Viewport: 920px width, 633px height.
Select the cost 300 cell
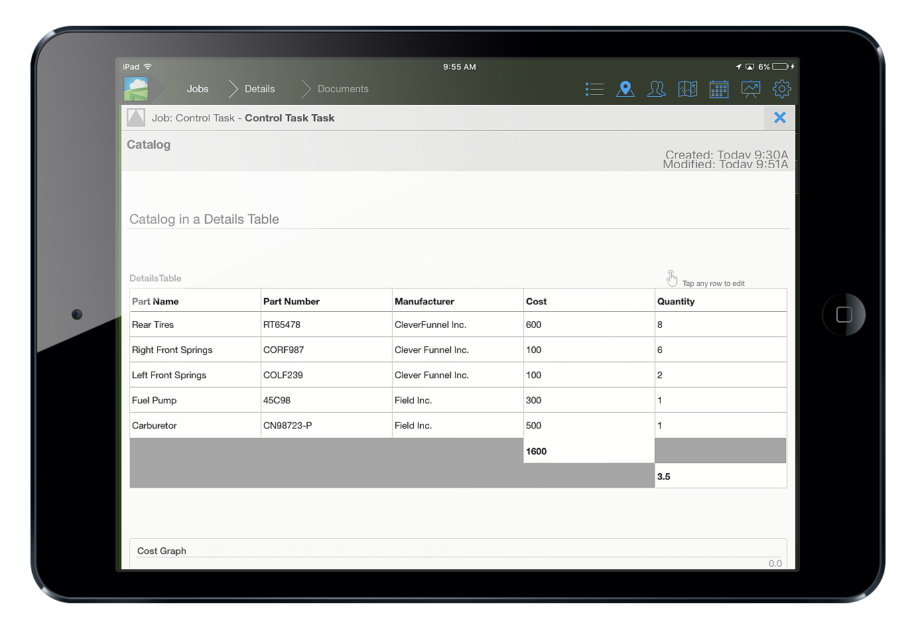pos(589,400)
